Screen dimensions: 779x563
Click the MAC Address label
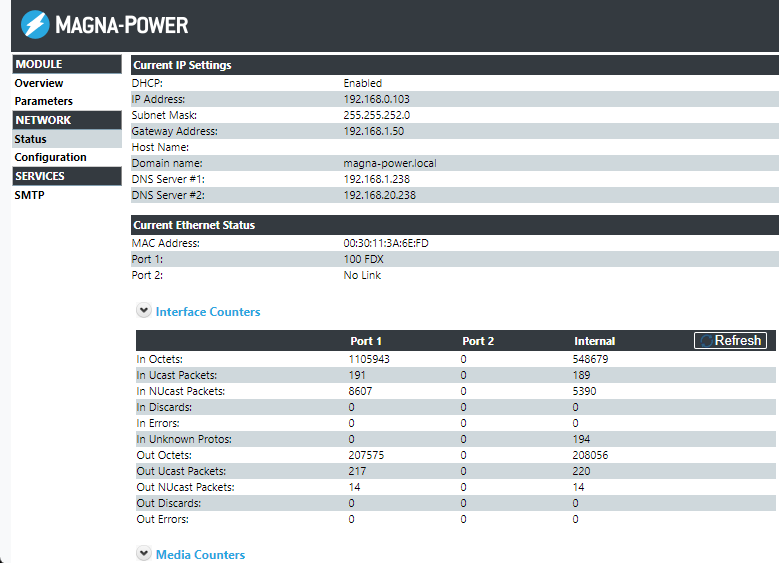tap(165, 243)
